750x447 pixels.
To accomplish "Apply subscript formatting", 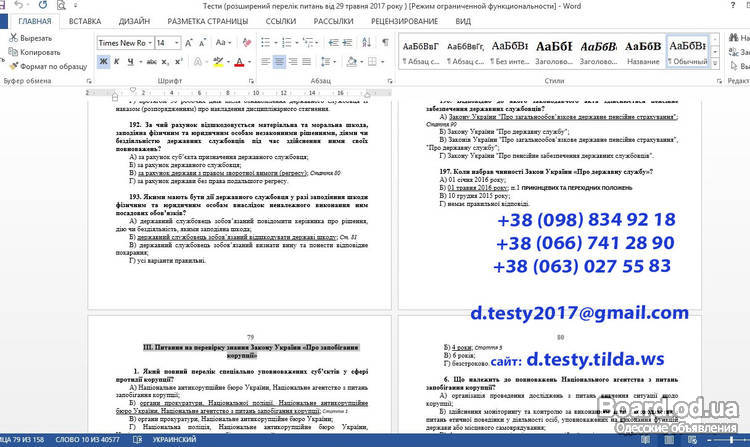I will [x=165, y=62].
